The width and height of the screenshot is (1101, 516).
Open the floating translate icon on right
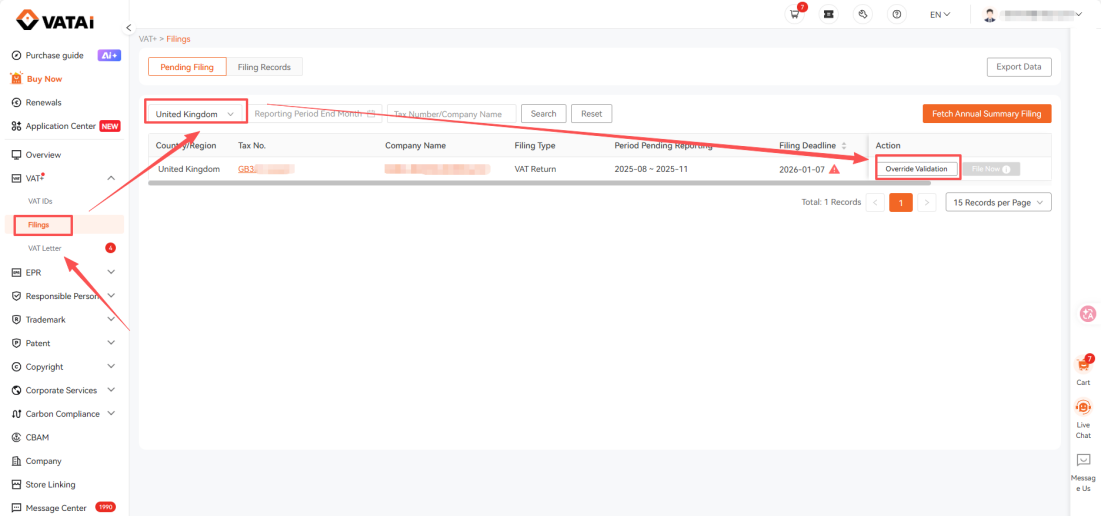(x=1087, y=315)
